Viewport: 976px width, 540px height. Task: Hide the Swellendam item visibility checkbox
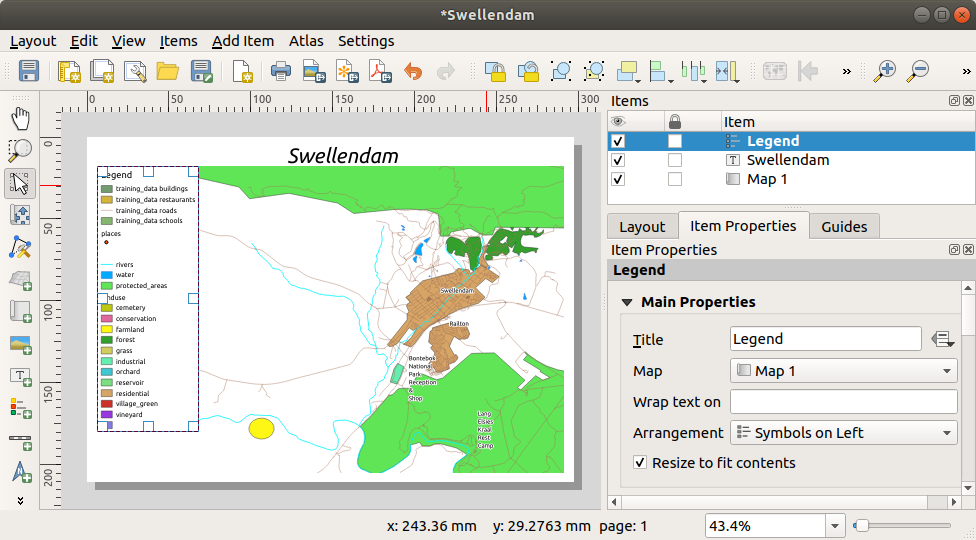(x=618, y=160)
